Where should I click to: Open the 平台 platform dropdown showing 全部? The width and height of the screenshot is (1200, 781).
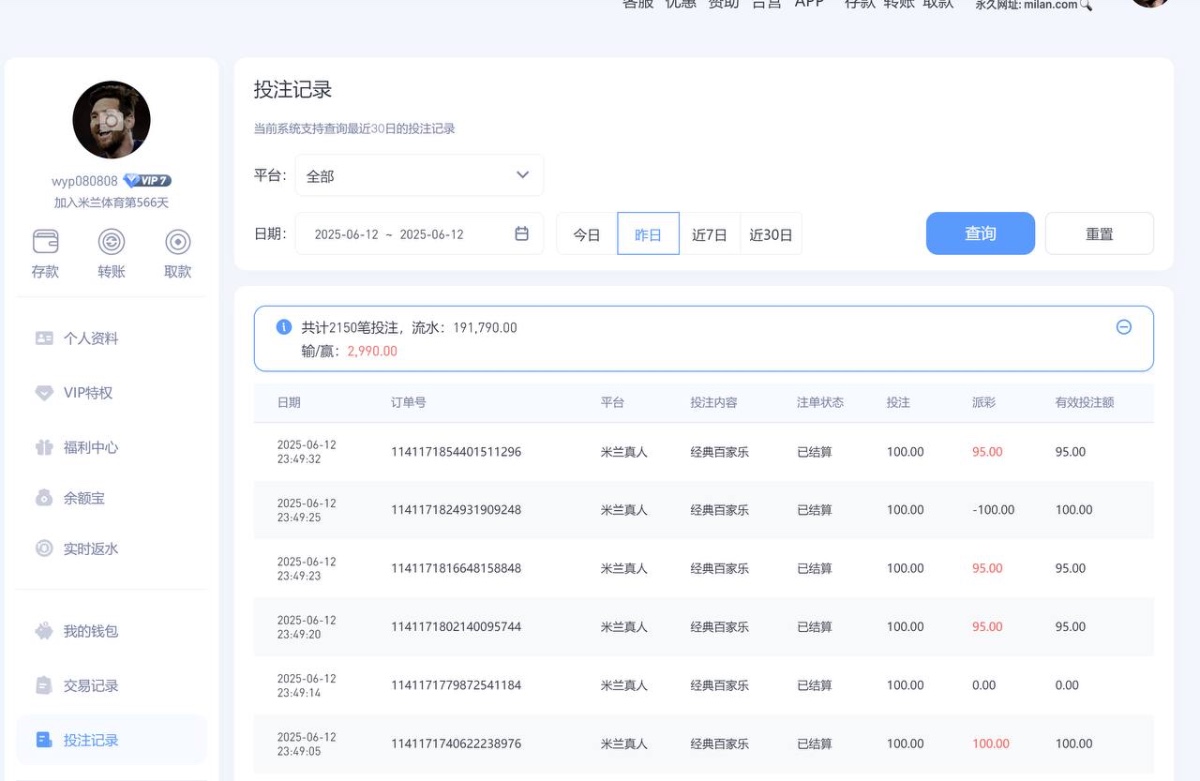pos(420,174)
